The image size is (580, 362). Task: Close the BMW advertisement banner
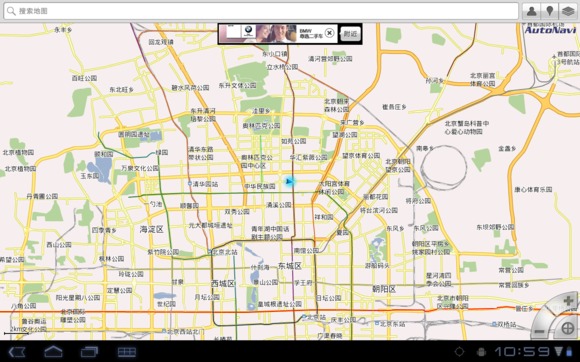(329, 34)
